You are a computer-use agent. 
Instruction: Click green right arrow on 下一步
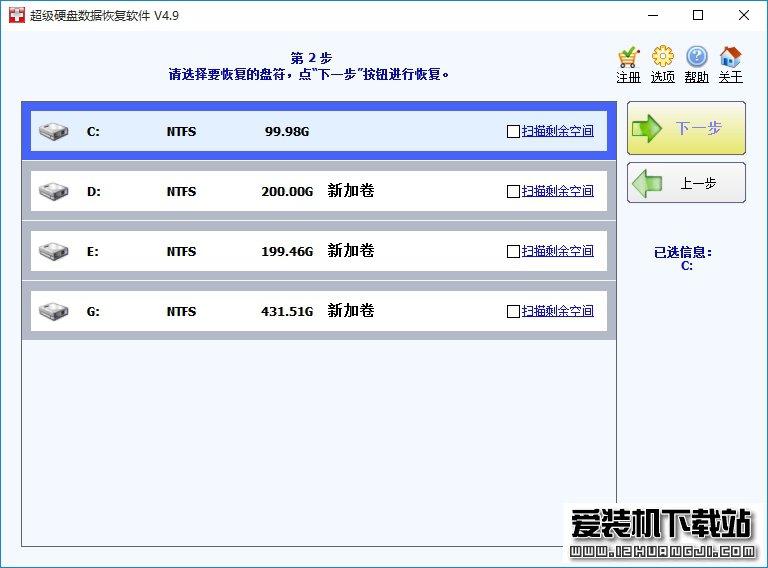[647, 129]
